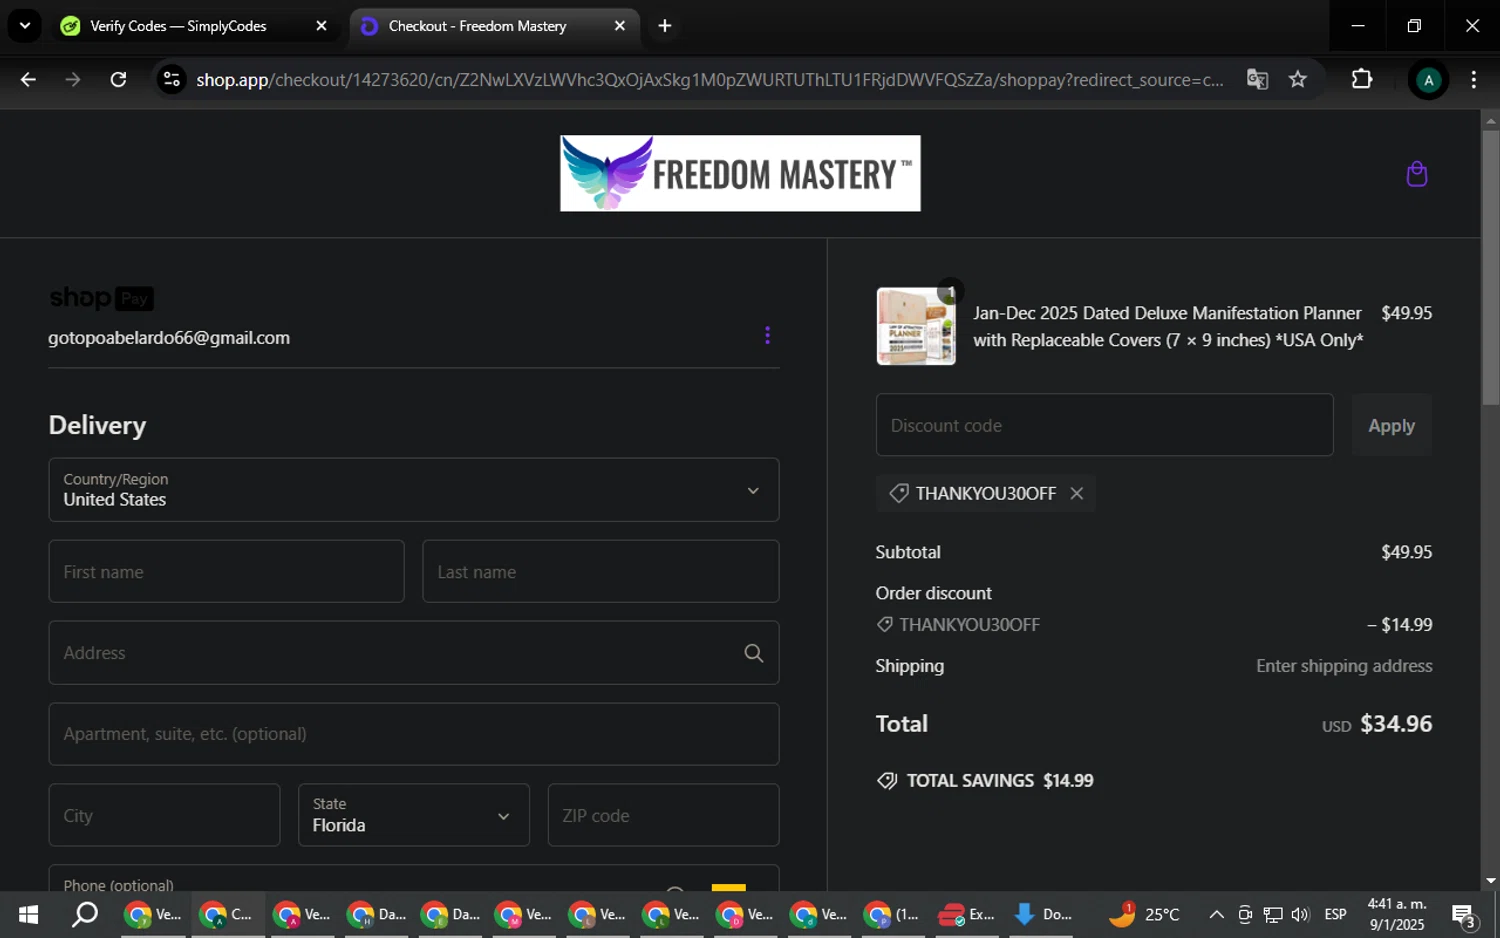Open the Do... downloads taskbar app
1500x938 pixels.
click(1042, 914)
